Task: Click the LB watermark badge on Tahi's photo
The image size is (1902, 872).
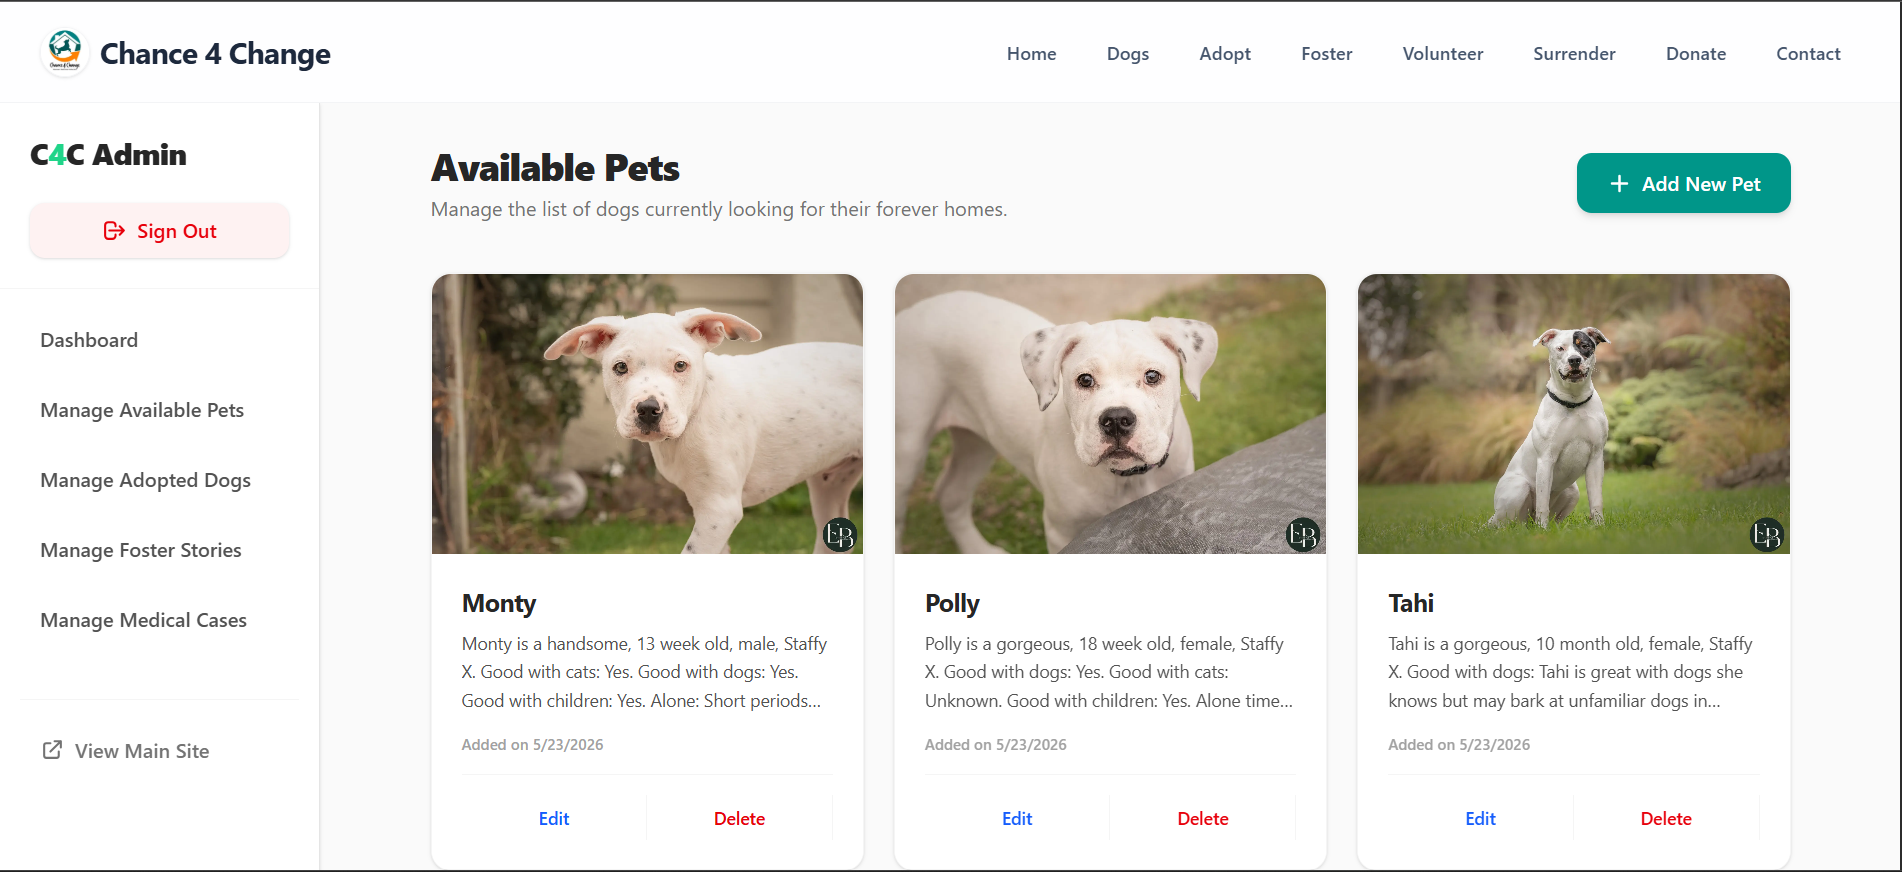Action: [1767, 535]
